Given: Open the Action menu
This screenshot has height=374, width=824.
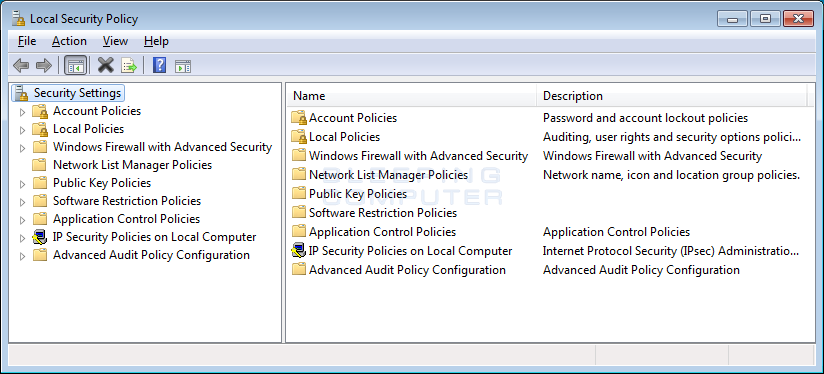Looking at the screenshot, I should 69,41.
